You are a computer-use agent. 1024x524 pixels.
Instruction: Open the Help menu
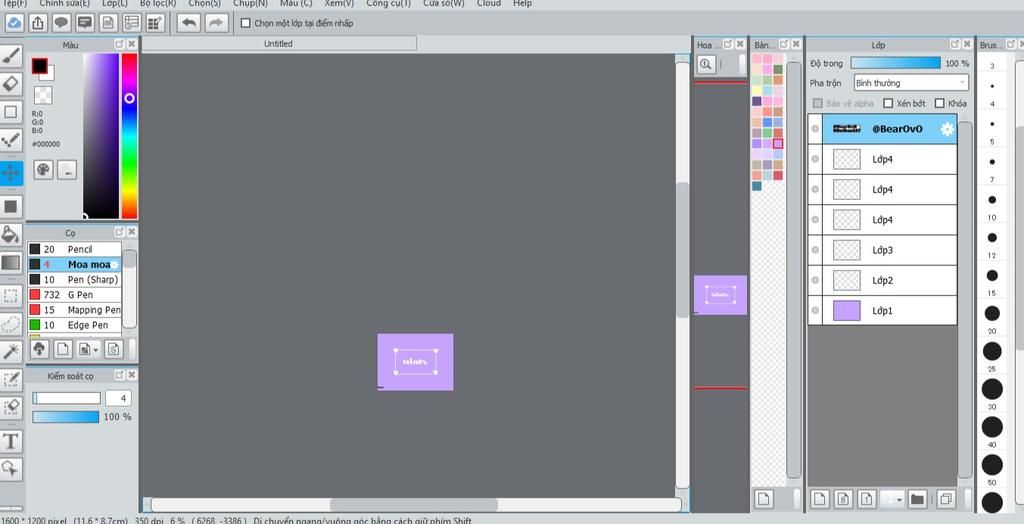tap(522, 3)
